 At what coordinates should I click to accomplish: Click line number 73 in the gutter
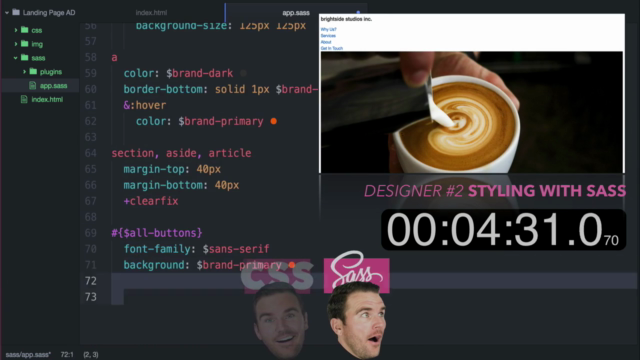point(91,297)
